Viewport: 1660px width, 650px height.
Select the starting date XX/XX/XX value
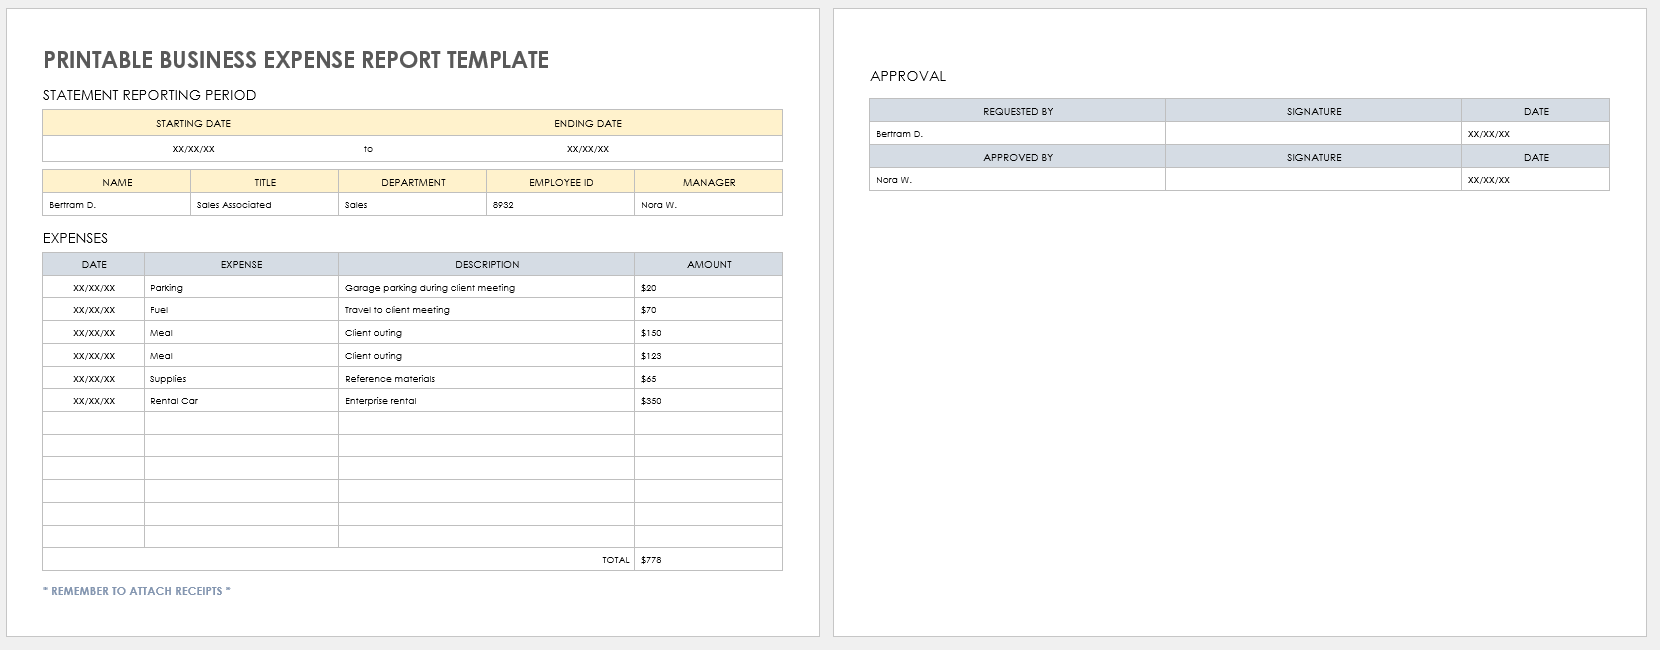click(193, 149)
